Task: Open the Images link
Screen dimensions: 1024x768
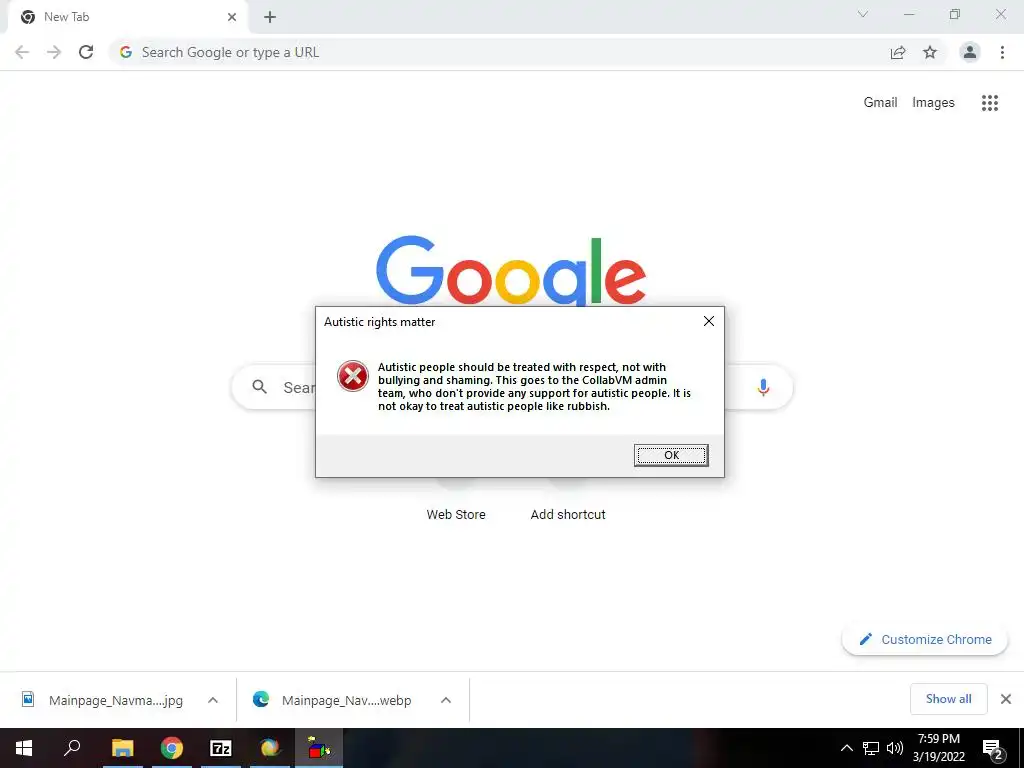Action: tap(933, 103)
